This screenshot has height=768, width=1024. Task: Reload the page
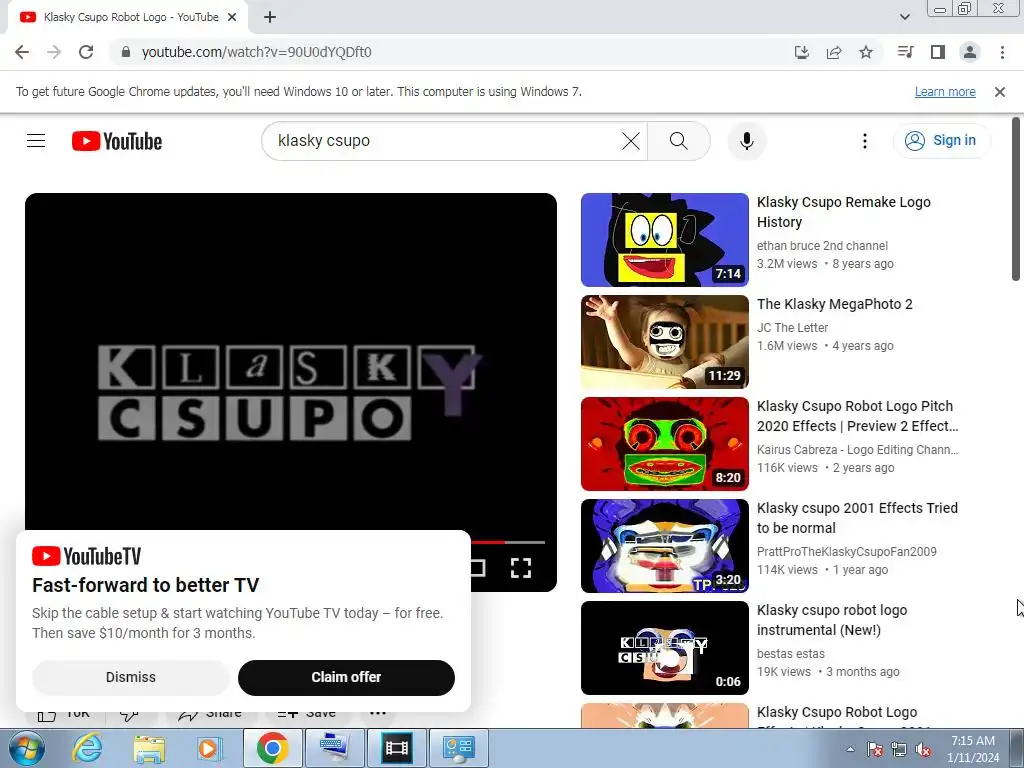(86, 52)
